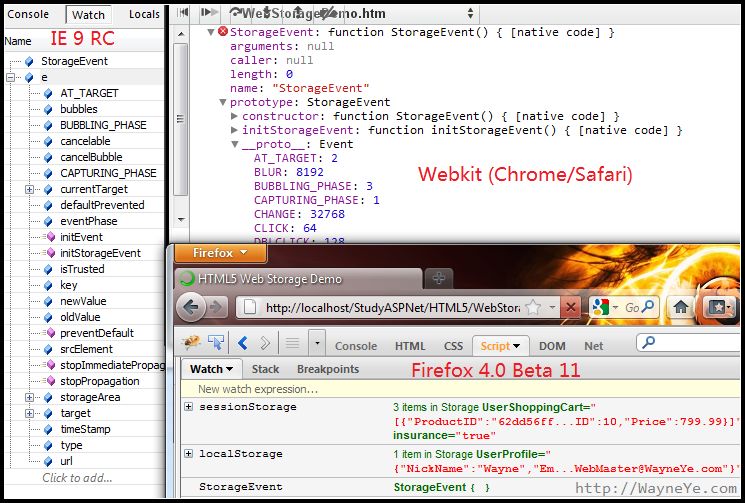Click the method icon beside initEvent

49,237
